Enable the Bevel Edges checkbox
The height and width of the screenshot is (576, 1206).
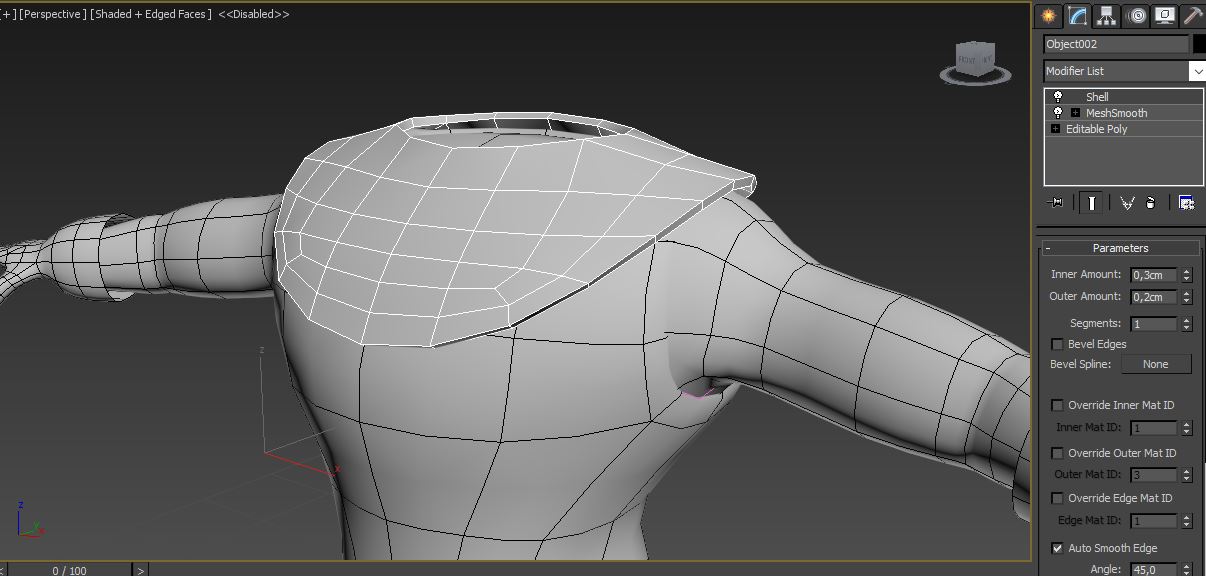coord(1058,344)
